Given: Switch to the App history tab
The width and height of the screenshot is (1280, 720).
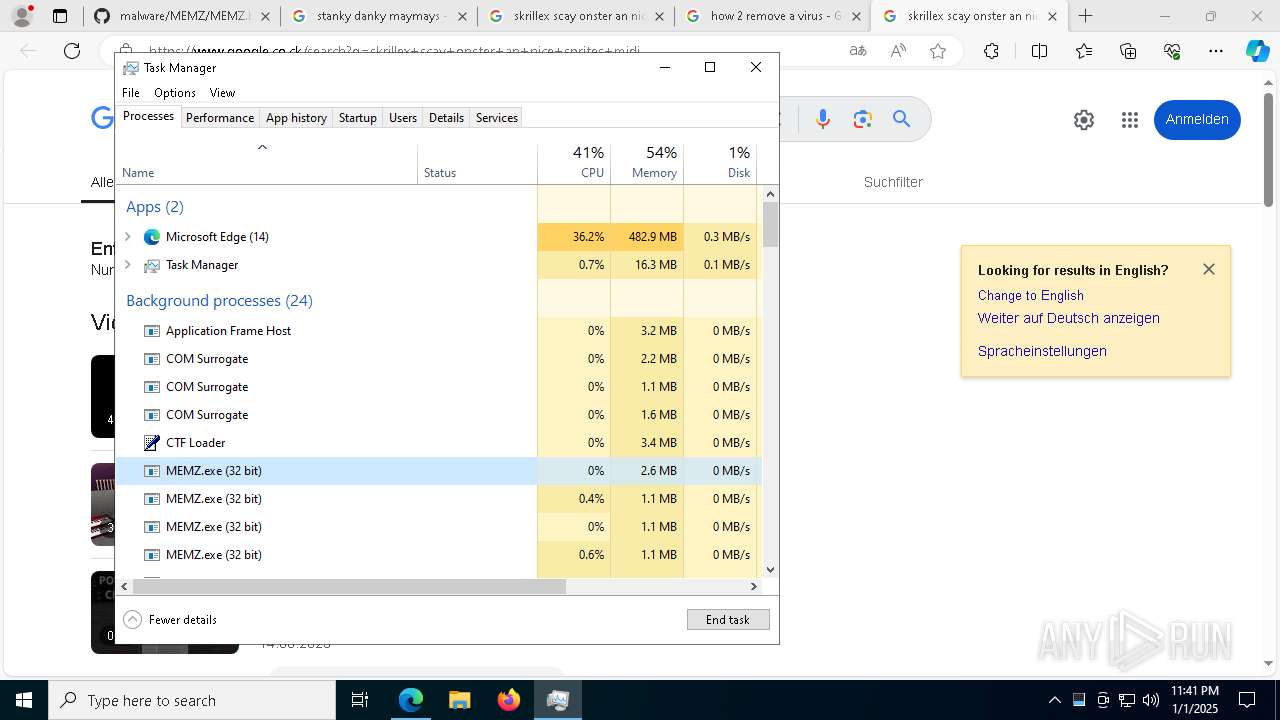Looking at the screenshot, I should tap(296, 118).
